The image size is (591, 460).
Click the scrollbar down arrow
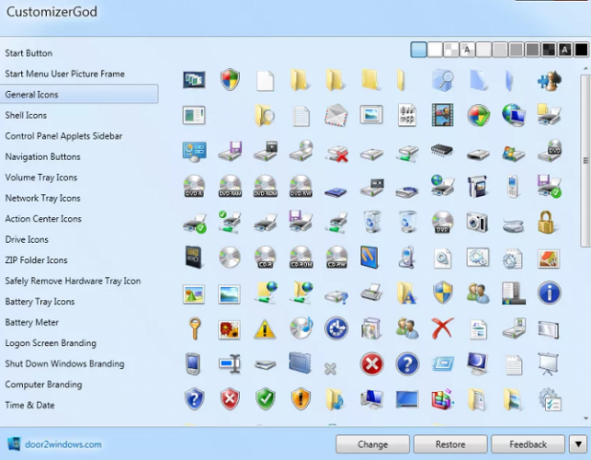586,418
